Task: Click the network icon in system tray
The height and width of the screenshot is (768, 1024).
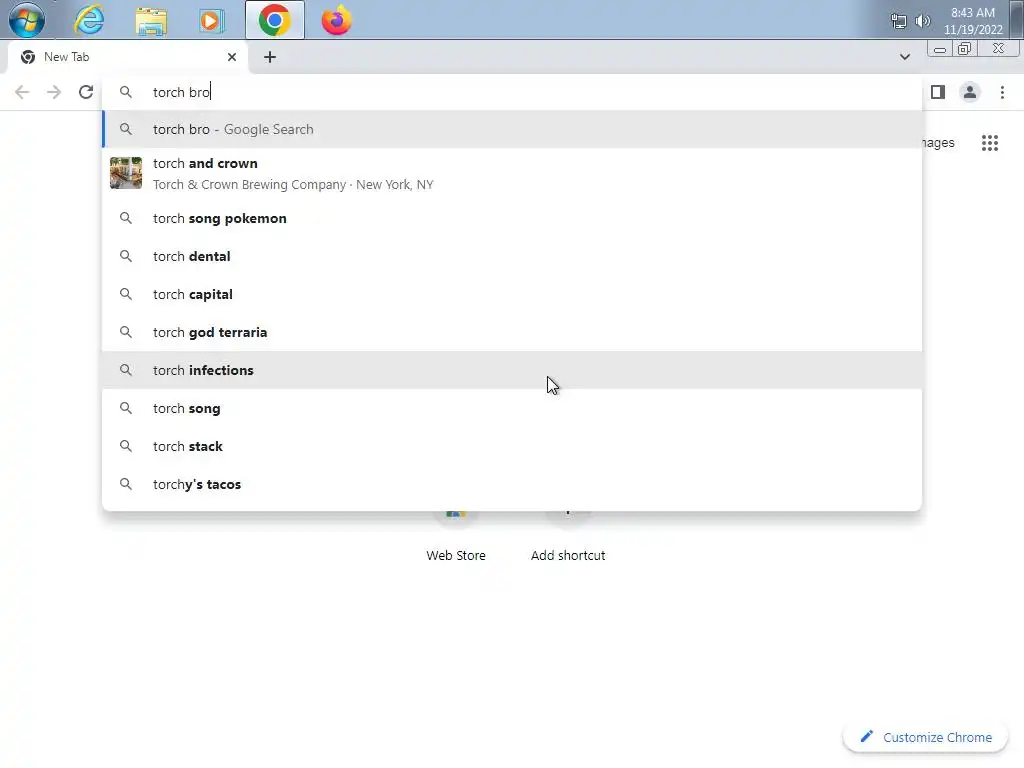Action: (899, 21)
